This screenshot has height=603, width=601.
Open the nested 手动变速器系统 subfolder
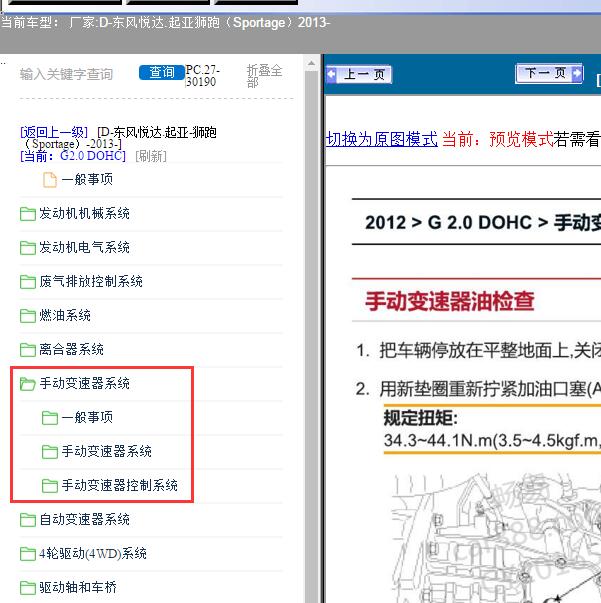107,451
